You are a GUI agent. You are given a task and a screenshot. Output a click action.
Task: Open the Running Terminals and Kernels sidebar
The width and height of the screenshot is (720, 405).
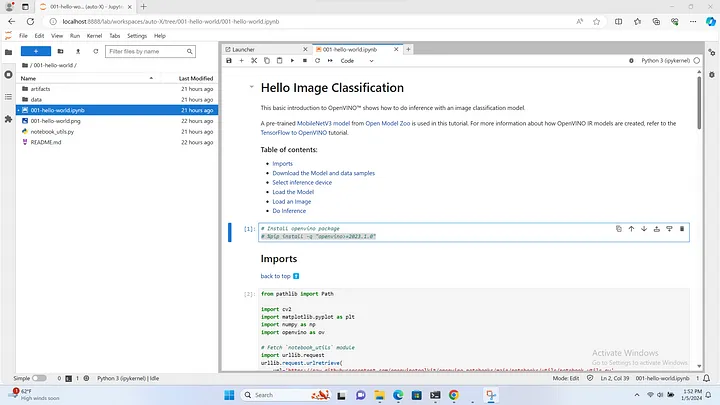(9, 75)
